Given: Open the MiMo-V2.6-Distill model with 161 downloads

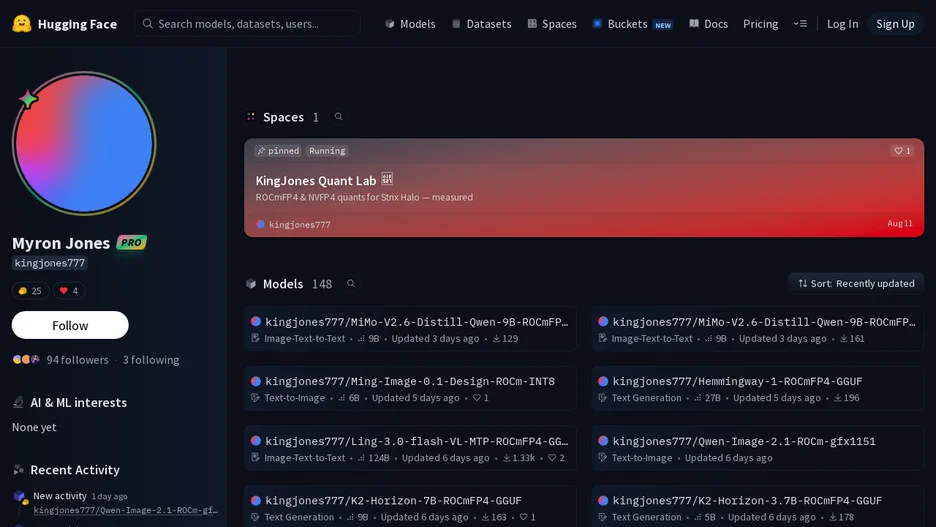Looking at the screenshot, I should coord(758,329).
